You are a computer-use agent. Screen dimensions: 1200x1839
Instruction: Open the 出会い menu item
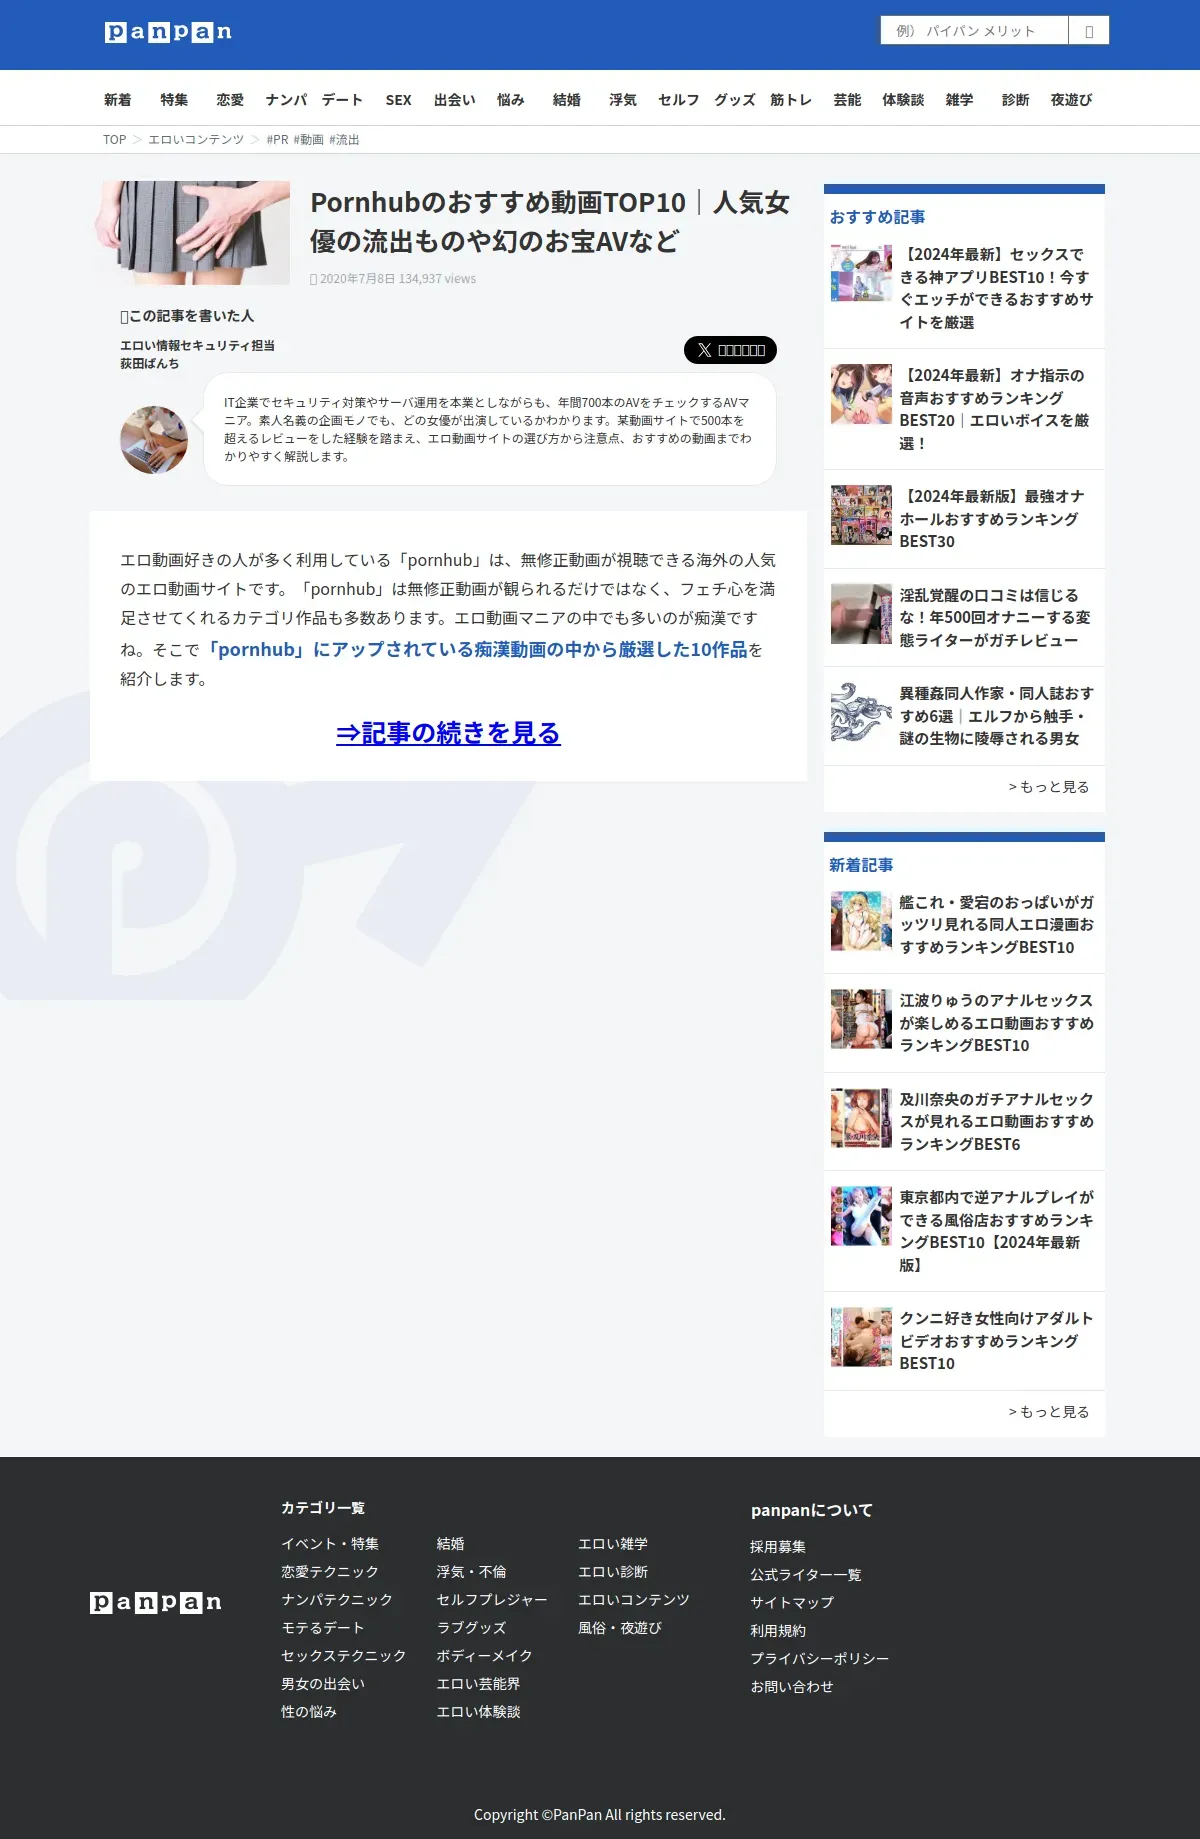454,100
